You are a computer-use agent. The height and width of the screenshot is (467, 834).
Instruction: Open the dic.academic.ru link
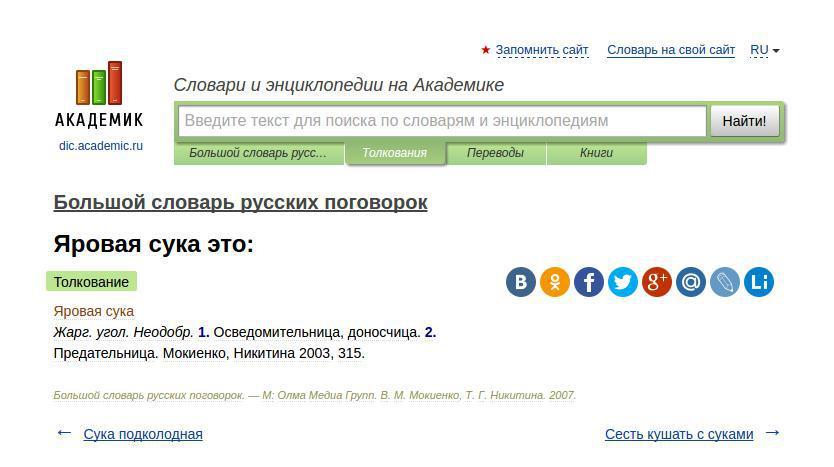click(x=101, y=146)
